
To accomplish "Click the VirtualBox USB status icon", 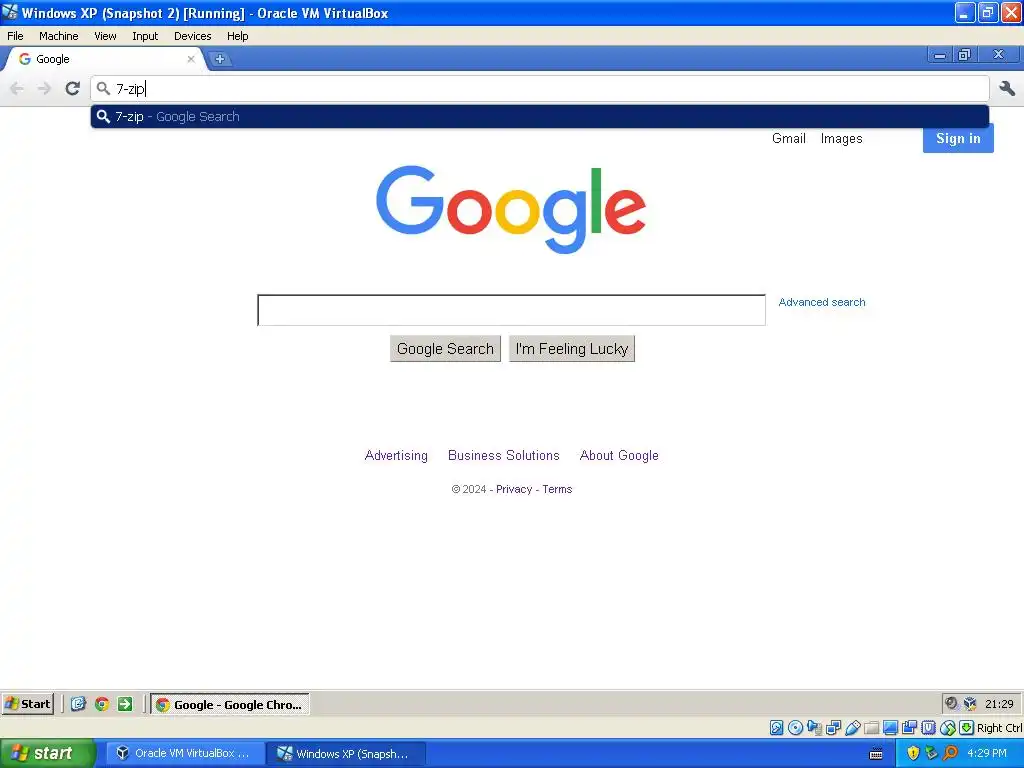I will pyautogui.click(x=852, y=728).
